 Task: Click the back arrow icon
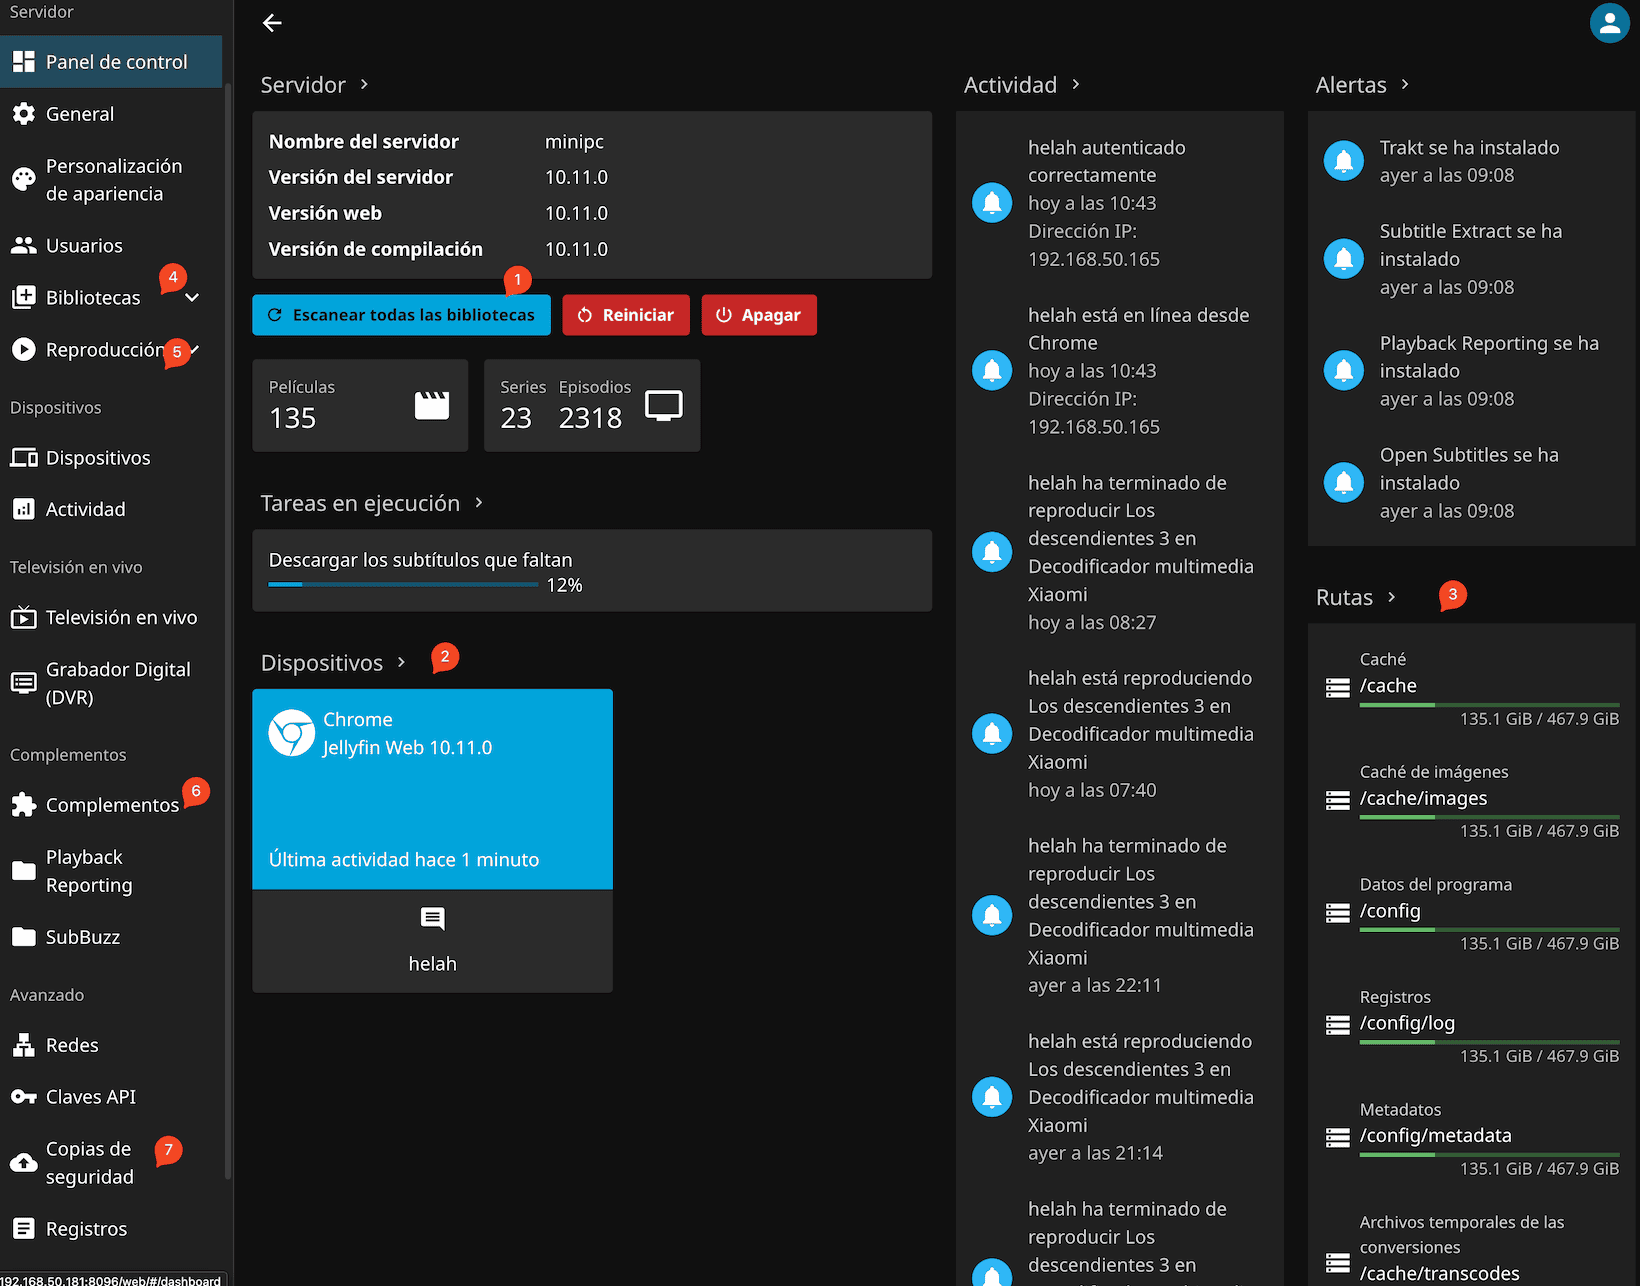(272, 23)
